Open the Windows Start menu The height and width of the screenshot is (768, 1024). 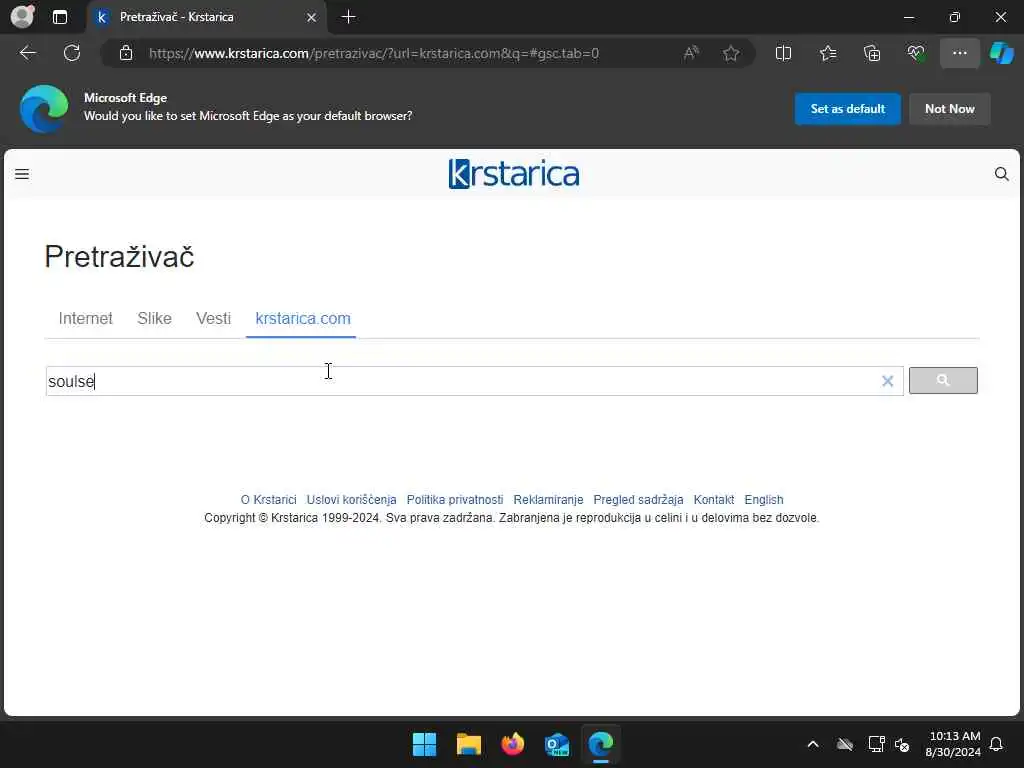coord(424,744)
